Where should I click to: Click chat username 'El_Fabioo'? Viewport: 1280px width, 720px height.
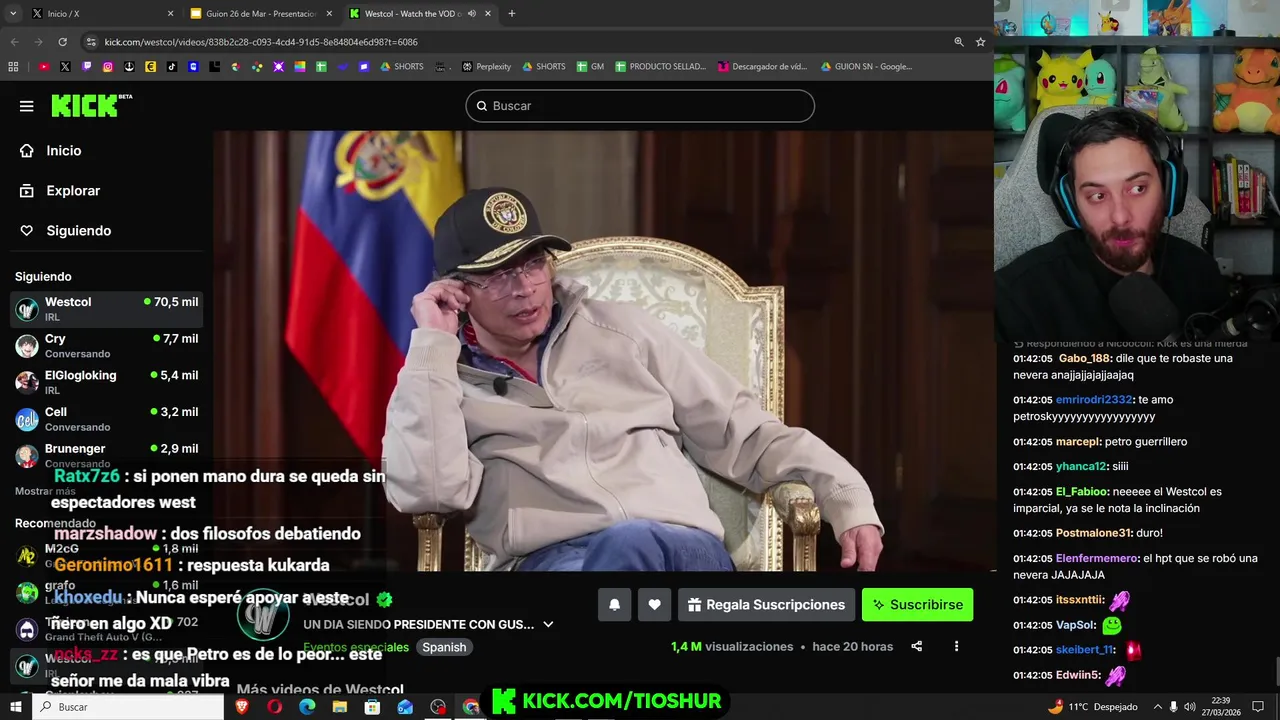pyautogui.click(x=1081, y=492)
